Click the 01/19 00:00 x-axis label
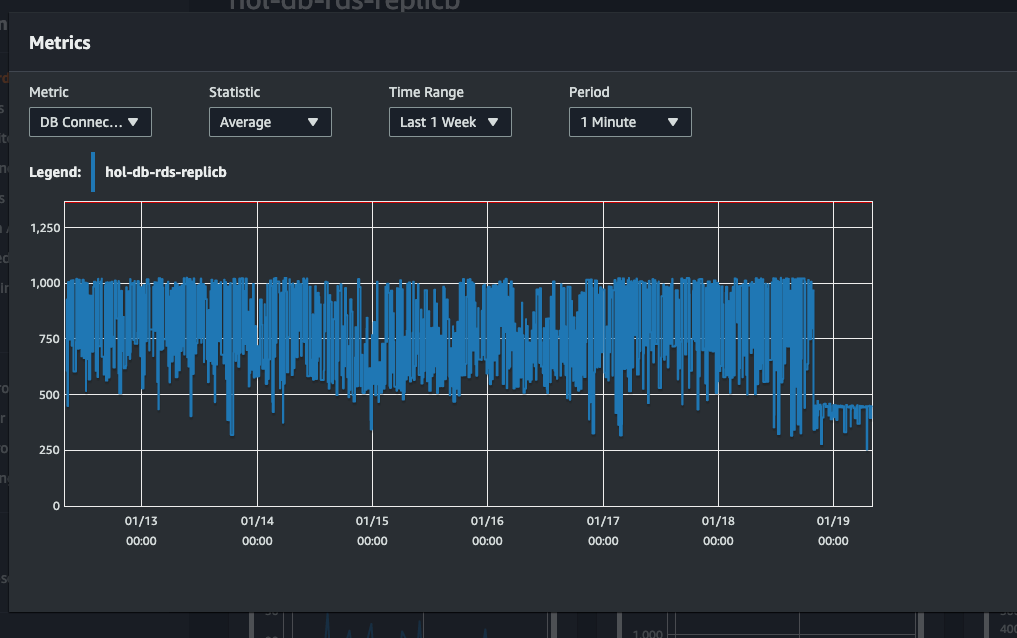This screenshot has width=1017, height=638. click(x=833, y=531)
